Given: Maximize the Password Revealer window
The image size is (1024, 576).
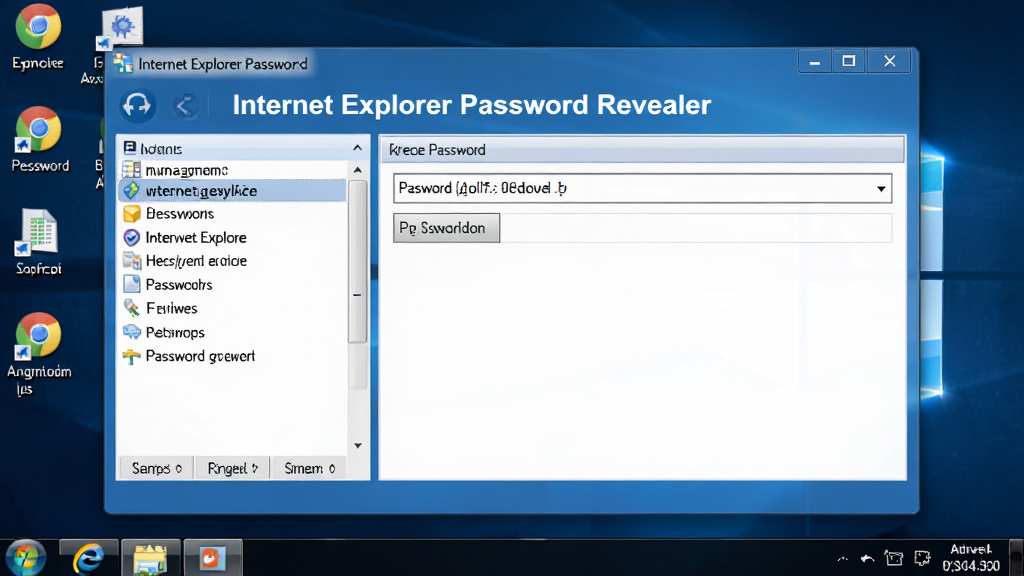Looking at the screenshot, I should click(x=848, y=61).
